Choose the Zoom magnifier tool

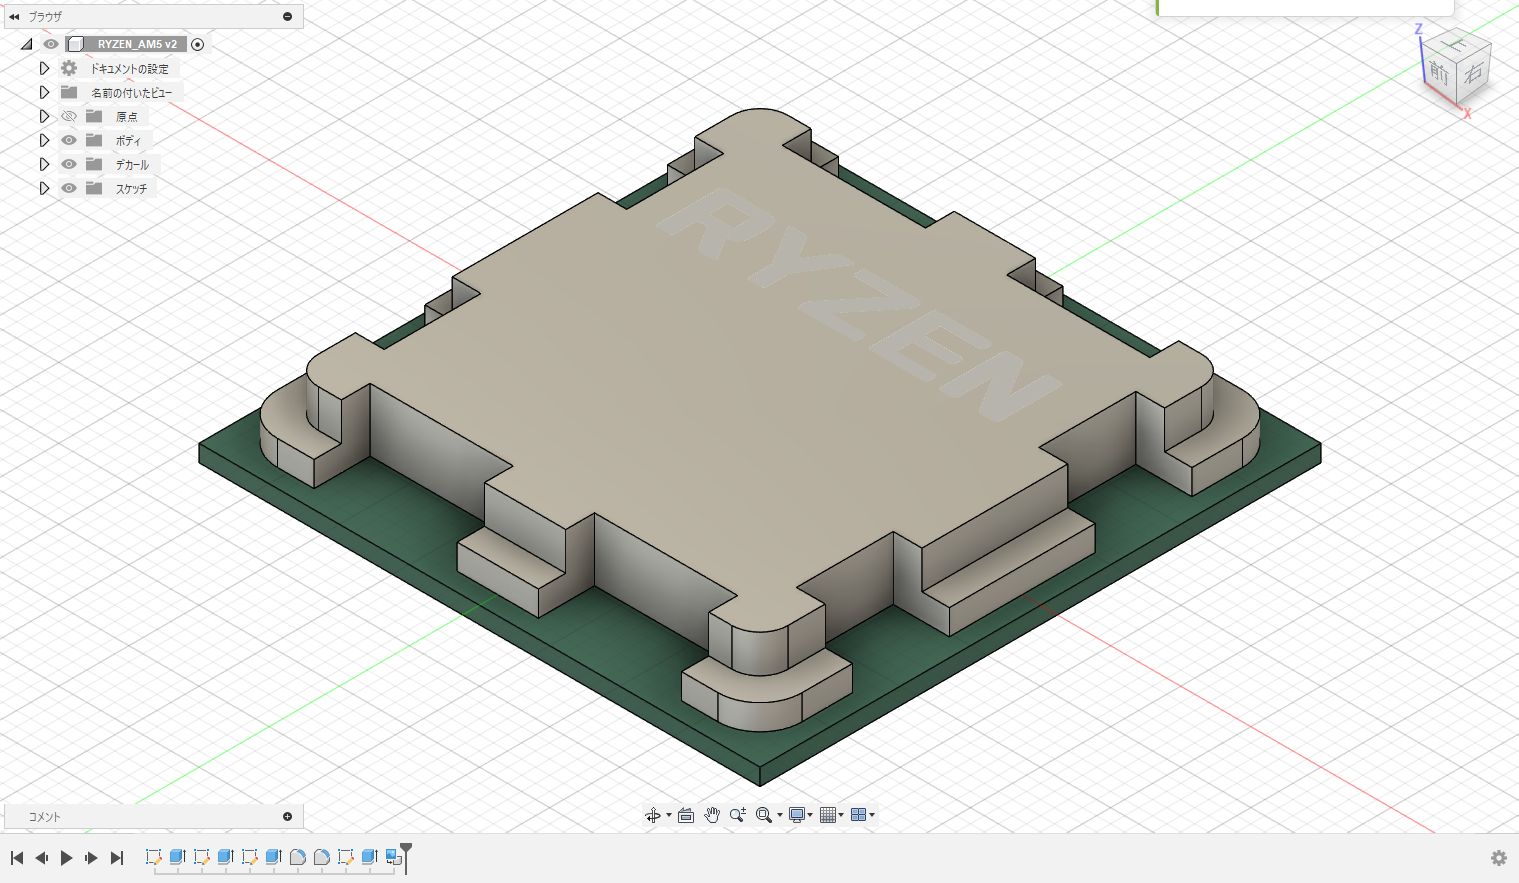pos(738,815)
